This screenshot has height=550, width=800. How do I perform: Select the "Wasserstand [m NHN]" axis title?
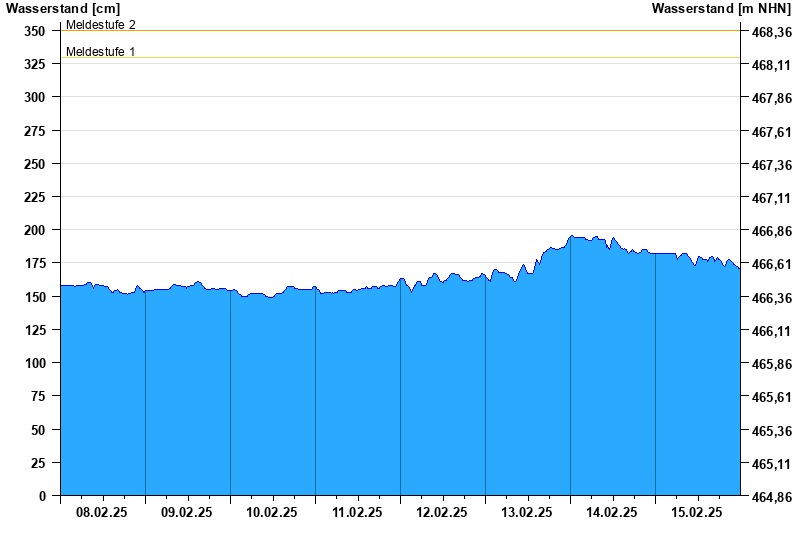pos(721,8)
